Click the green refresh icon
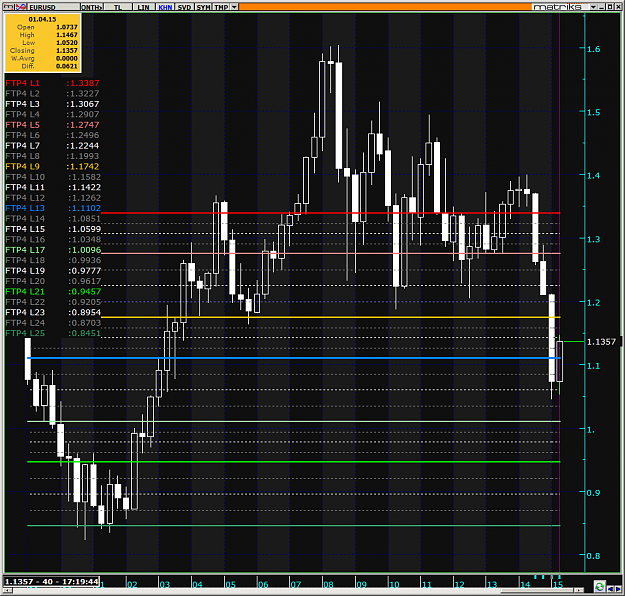This screenshot has height=596, width=625. 599,586
